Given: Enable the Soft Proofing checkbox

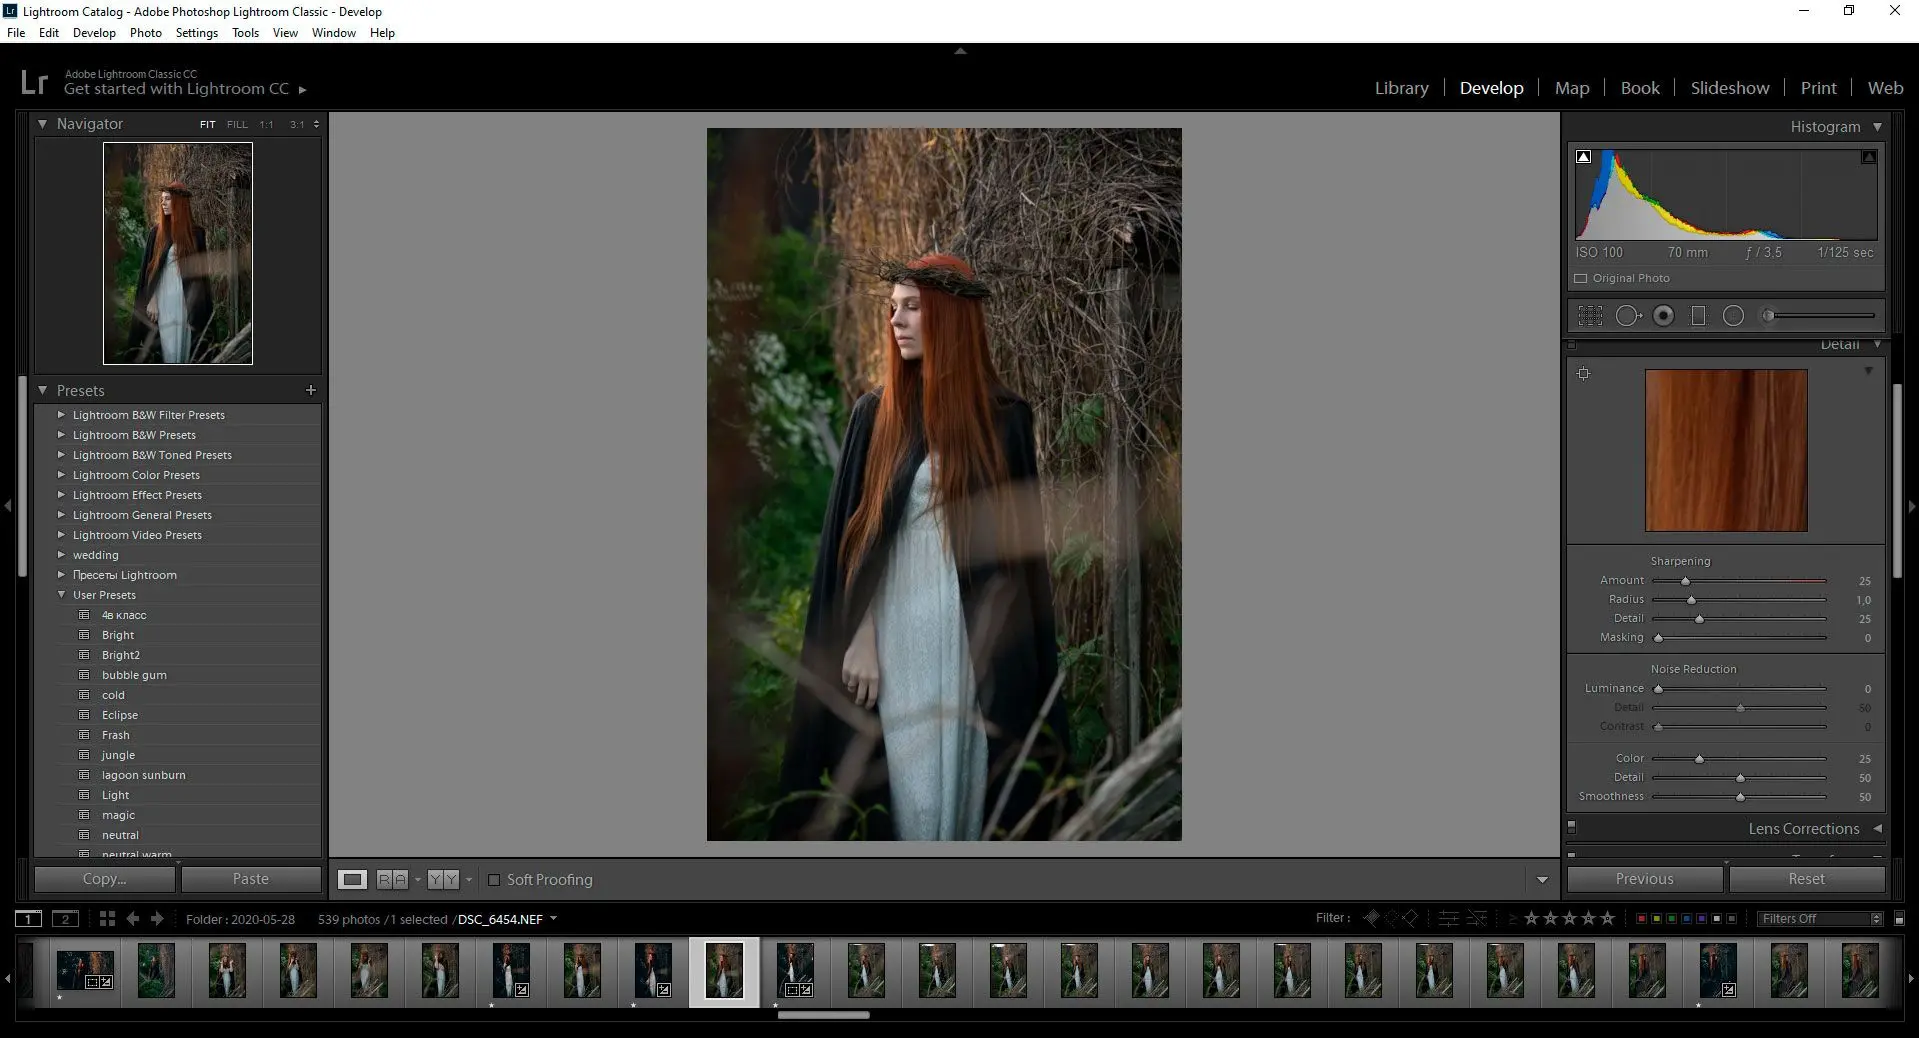Looking at the screenshot, I should tap(494, 880).
